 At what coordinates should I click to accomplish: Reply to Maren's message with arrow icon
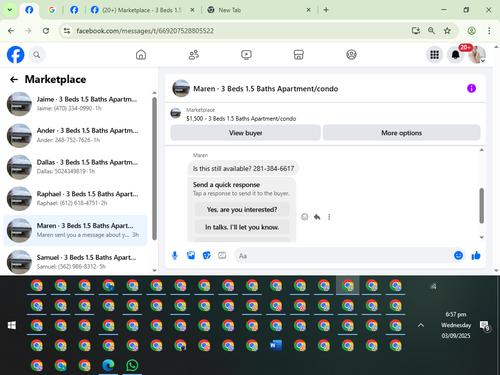317,217
